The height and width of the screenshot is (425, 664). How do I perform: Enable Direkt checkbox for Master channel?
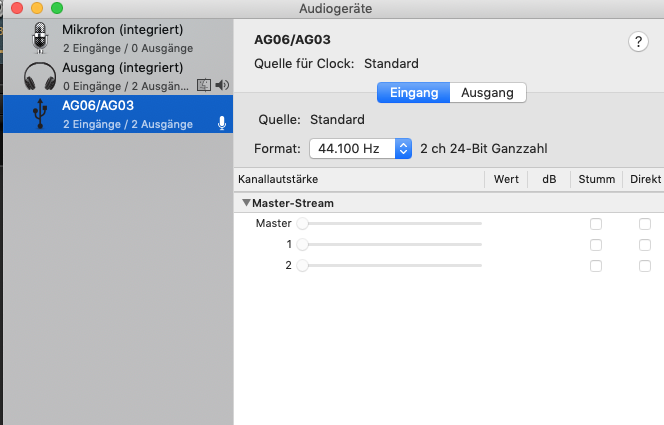click(x=645, y=224)
